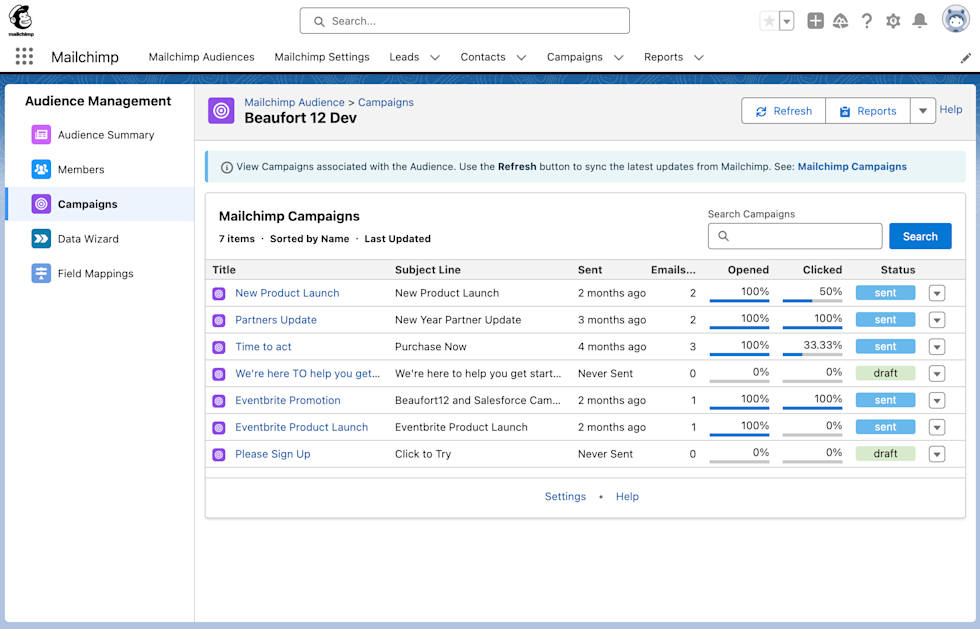The image size is (980, 629).
Task: Open the Audience Summary panel icon
Action: pos(40,134)
